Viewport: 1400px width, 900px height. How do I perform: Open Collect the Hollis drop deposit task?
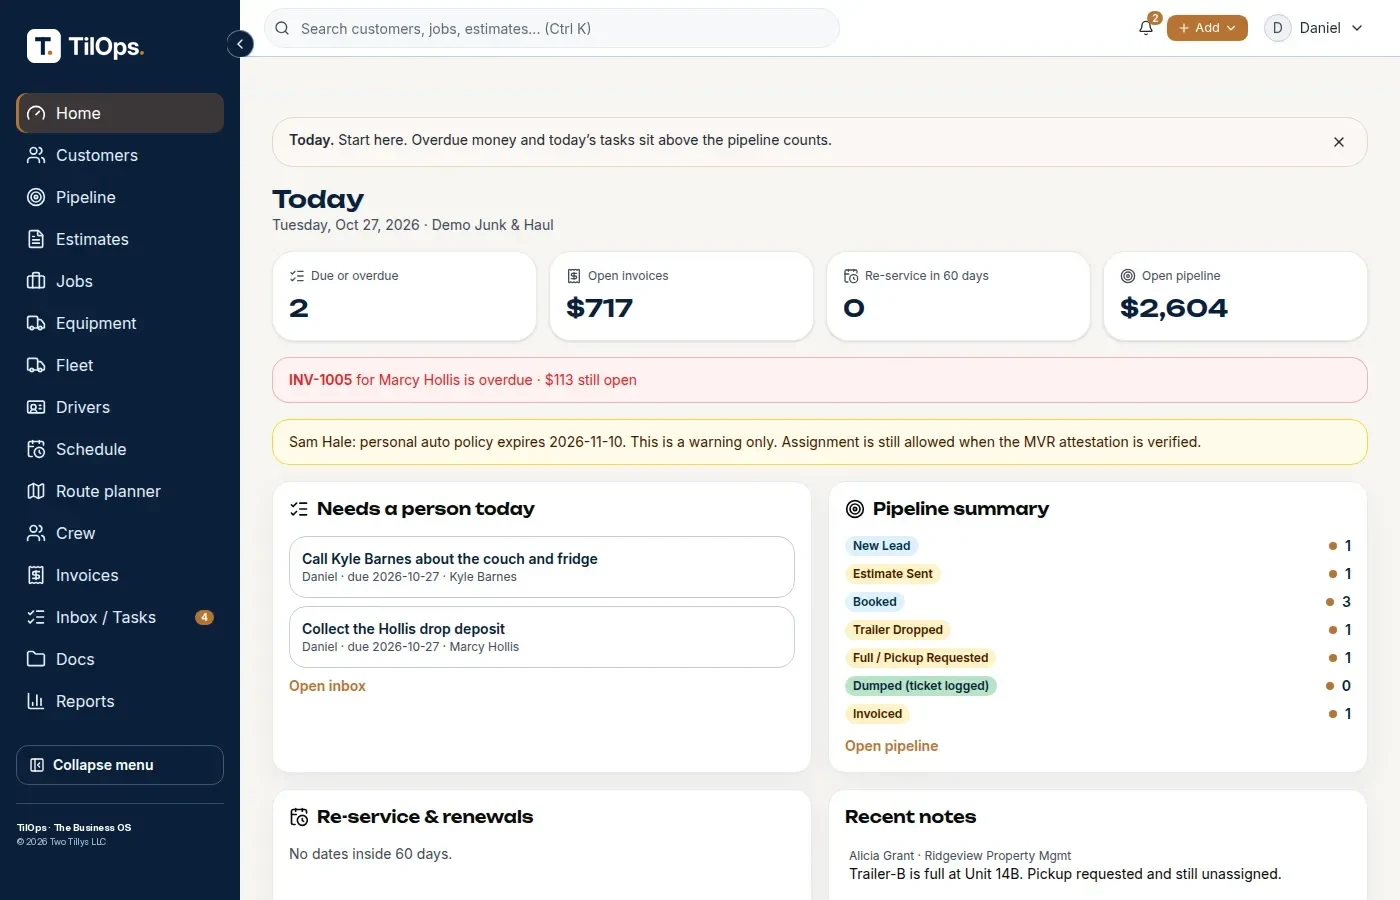click(542, 637)
